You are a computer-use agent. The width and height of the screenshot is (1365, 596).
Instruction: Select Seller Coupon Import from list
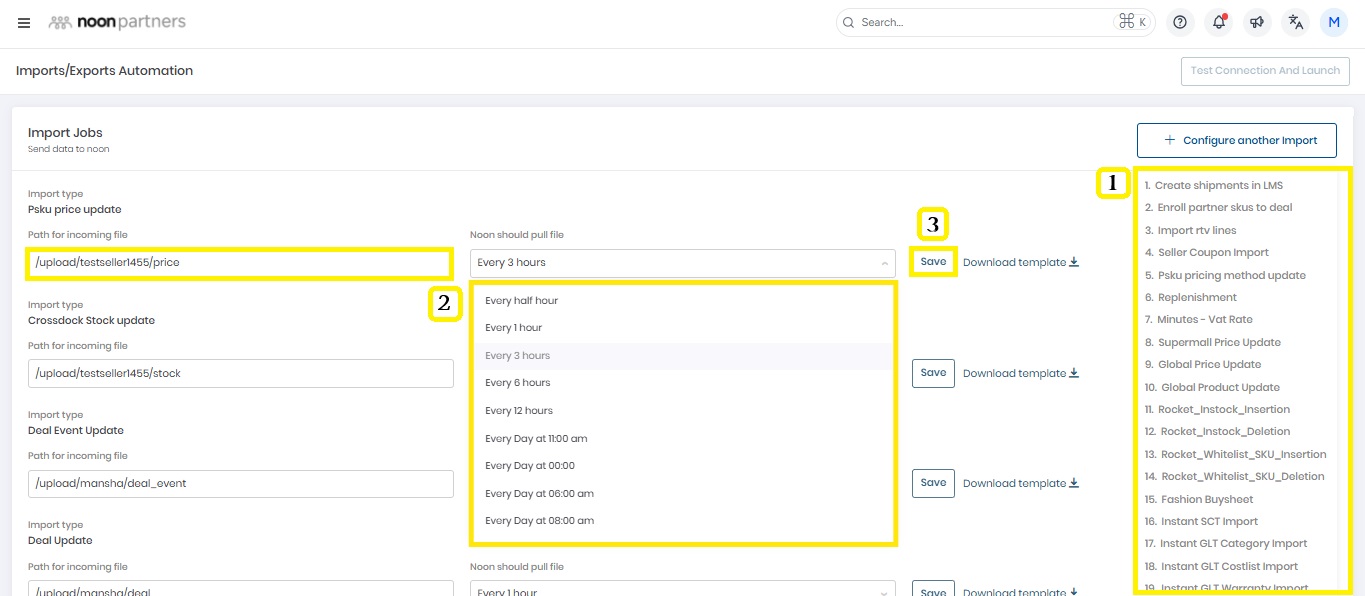(1212, 253)
